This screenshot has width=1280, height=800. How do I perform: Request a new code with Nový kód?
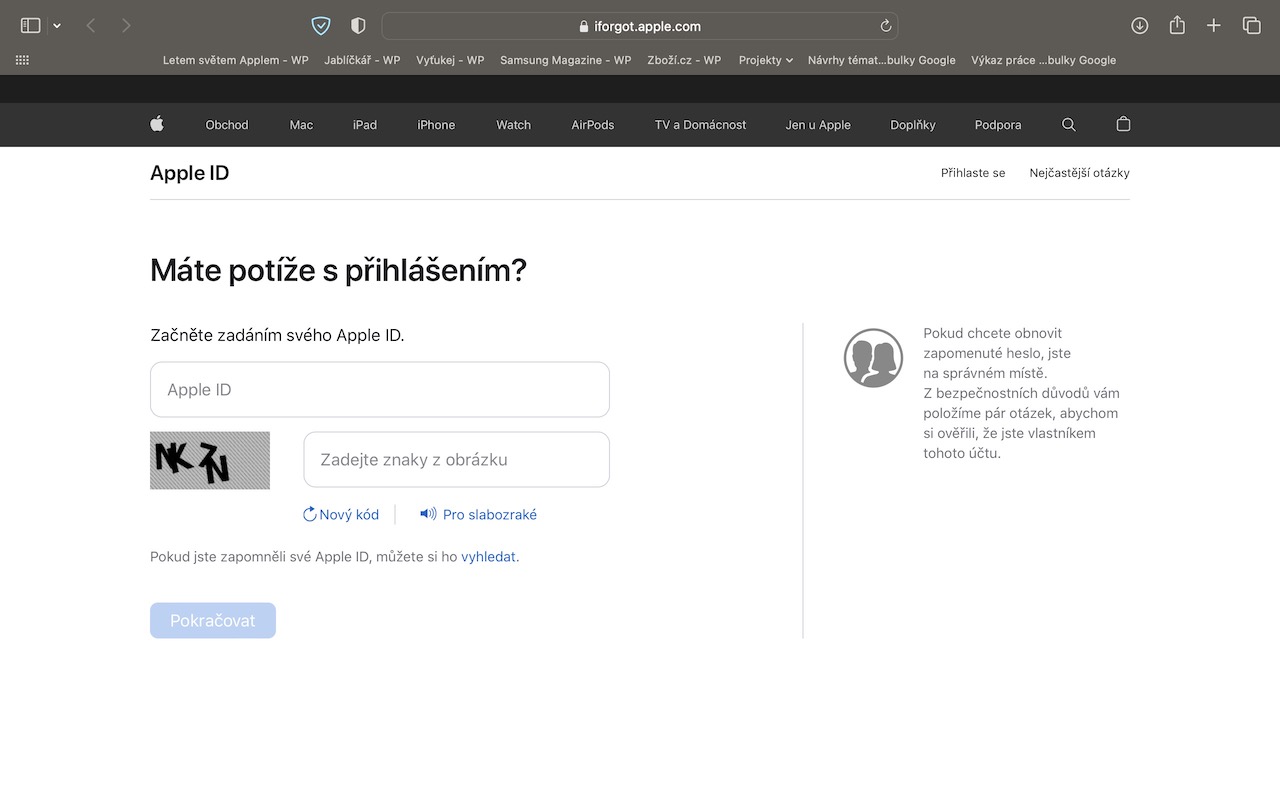[341, 515]
